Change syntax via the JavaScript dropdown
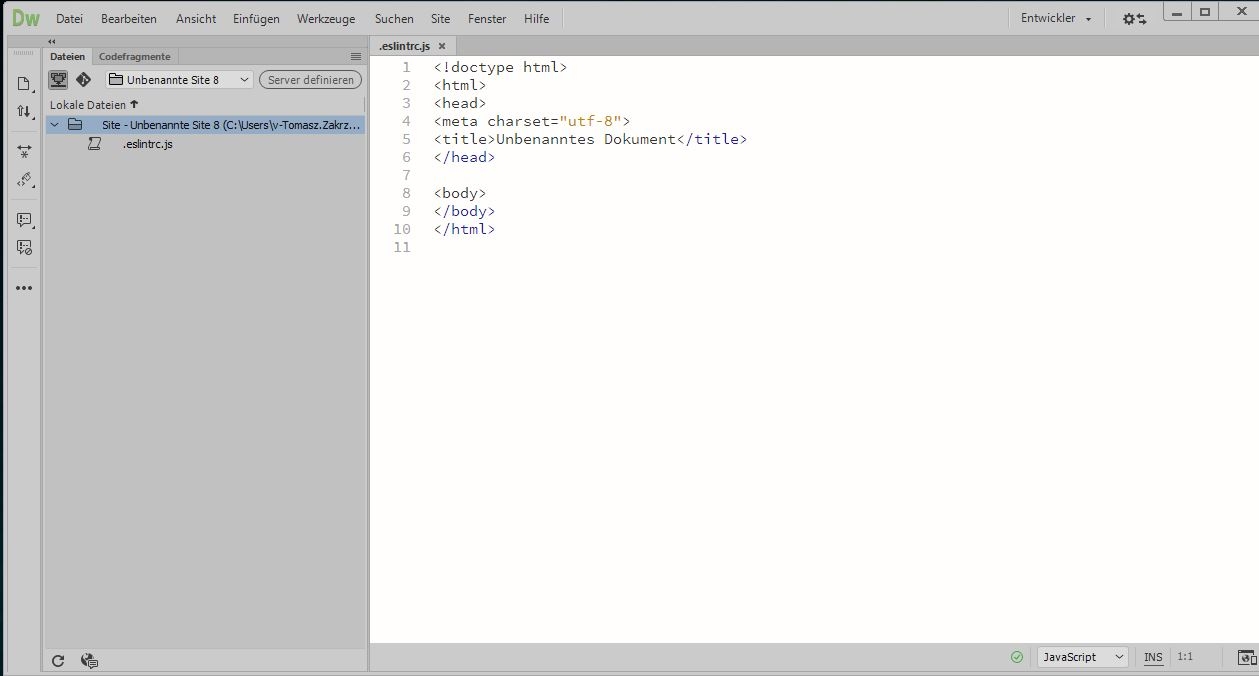Image resolution: width=1259 pixels, height=676 pixels. pos(1080,657)
